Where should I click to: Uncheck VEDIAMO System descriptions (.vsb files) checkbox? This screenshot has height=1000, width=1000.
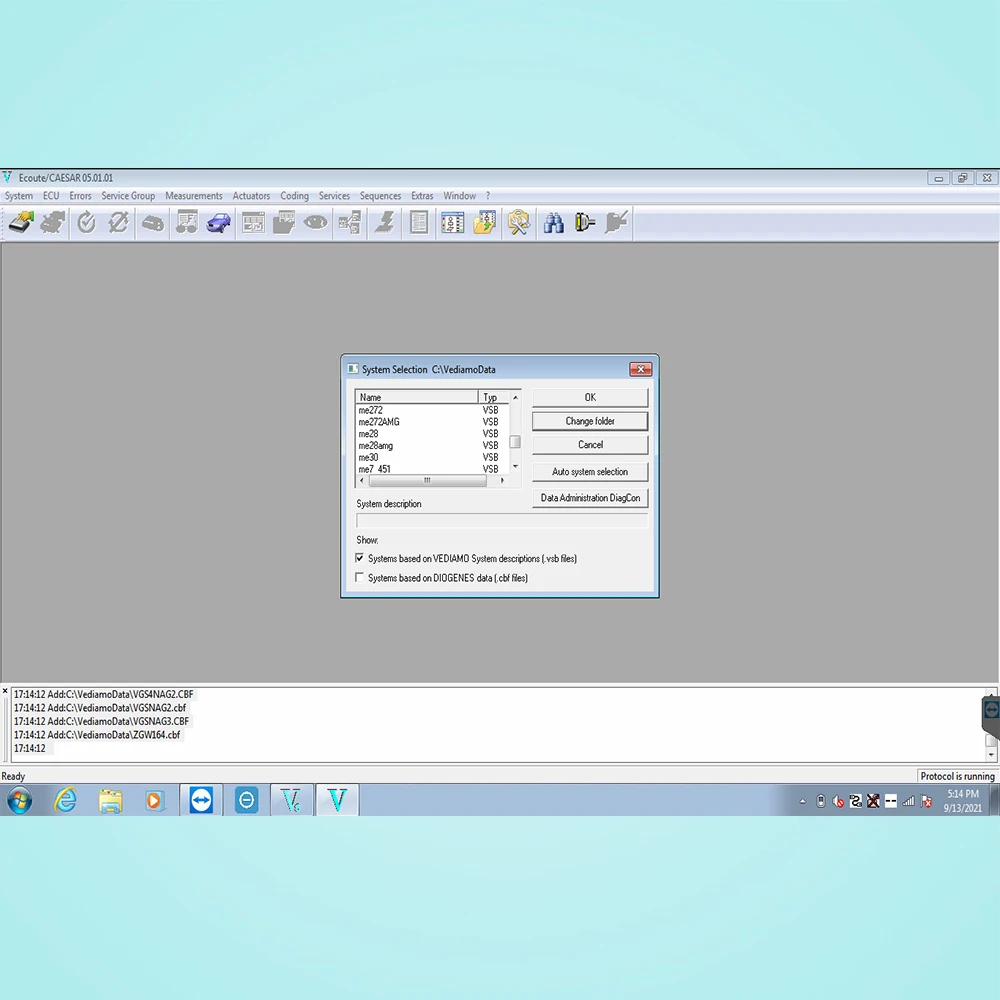point(360,558)
